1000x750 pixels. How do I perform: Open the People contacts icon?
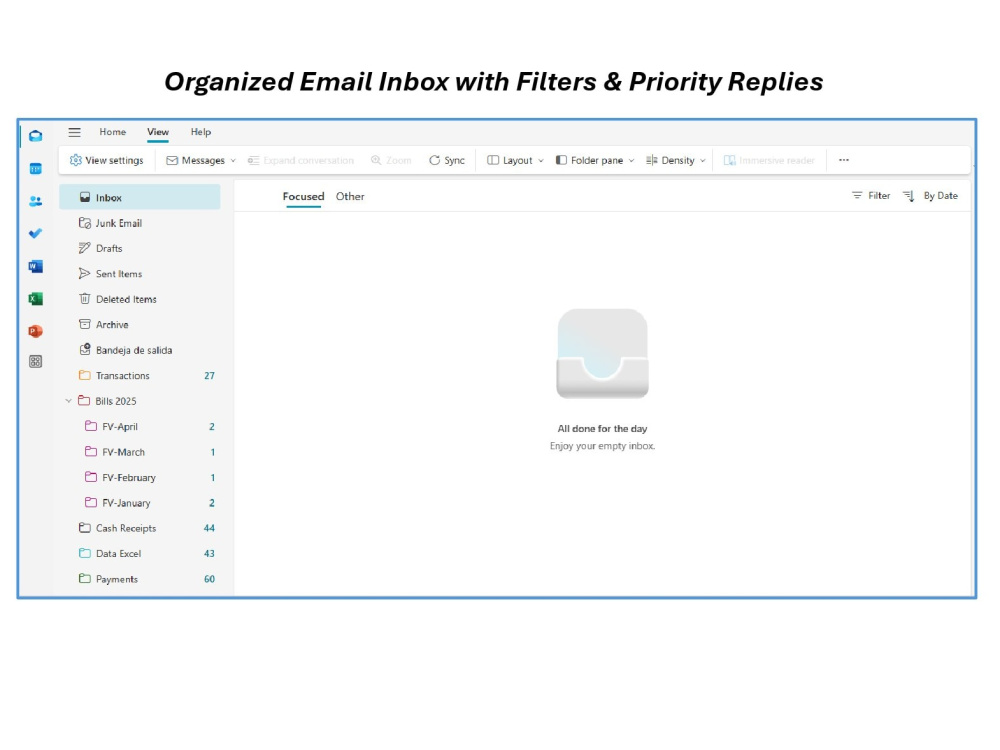pos(36,201)
